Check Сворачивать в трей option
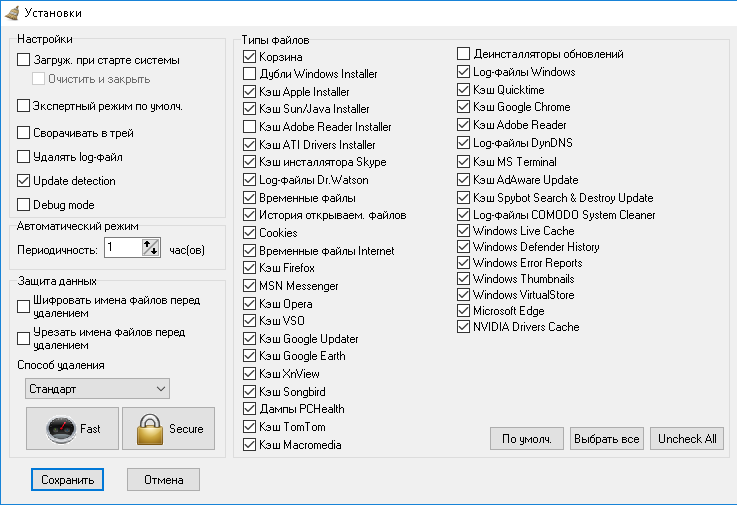Image resolution: width=737 pixels, height=505 pixels. point(24,133)
